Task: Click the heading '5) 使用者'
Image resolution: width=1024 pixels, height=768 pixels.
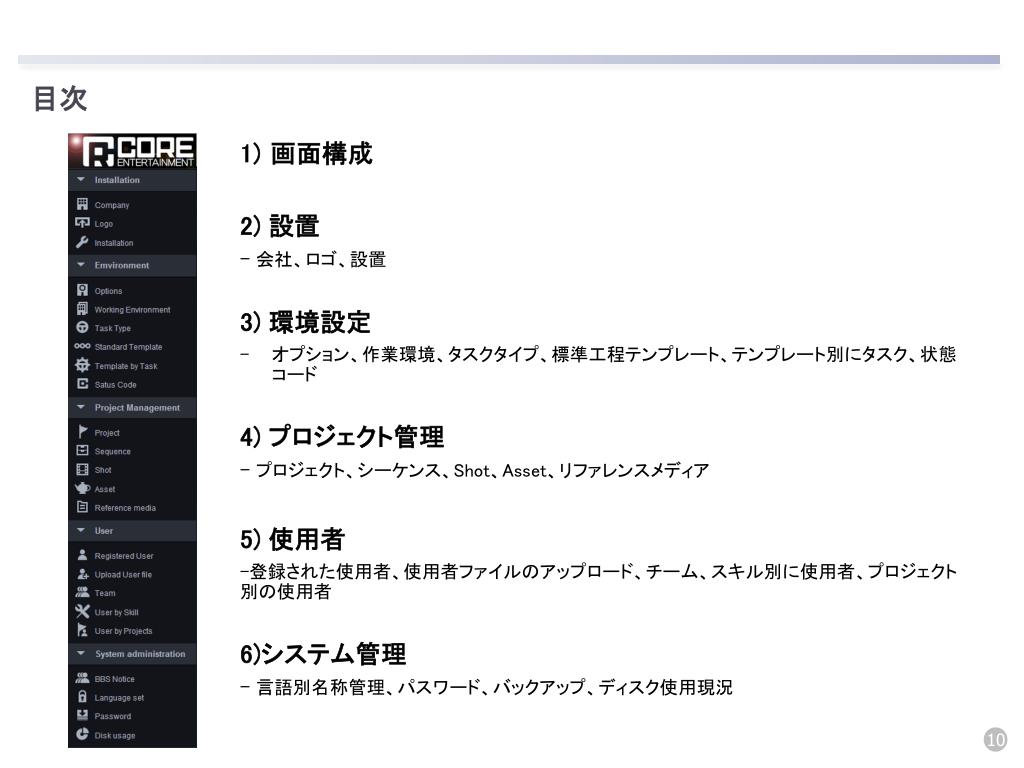Action: click(292, 539)
